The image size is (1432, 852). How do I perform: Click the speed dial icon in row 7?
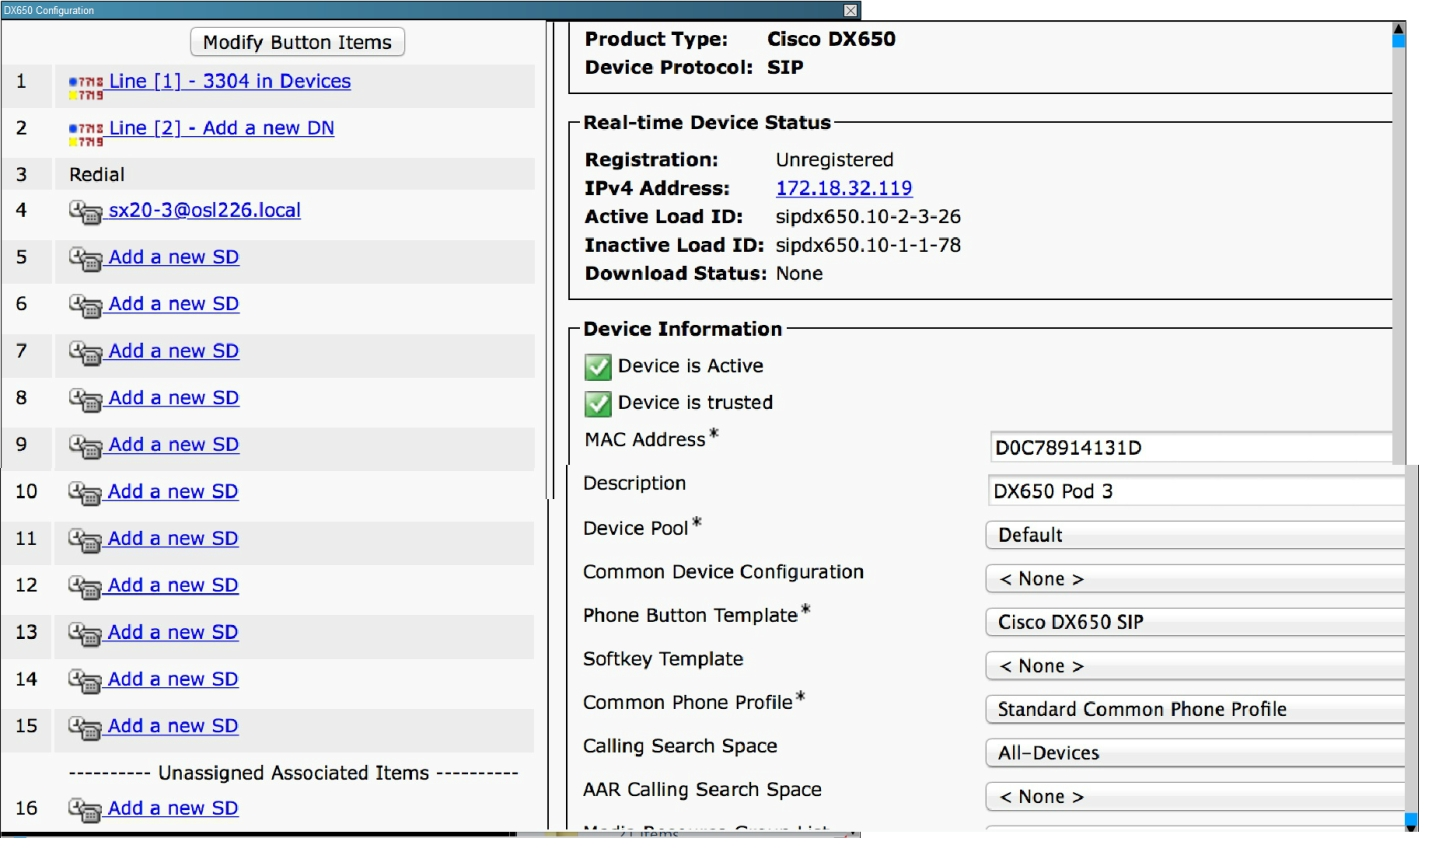click(x=86, y=353)
